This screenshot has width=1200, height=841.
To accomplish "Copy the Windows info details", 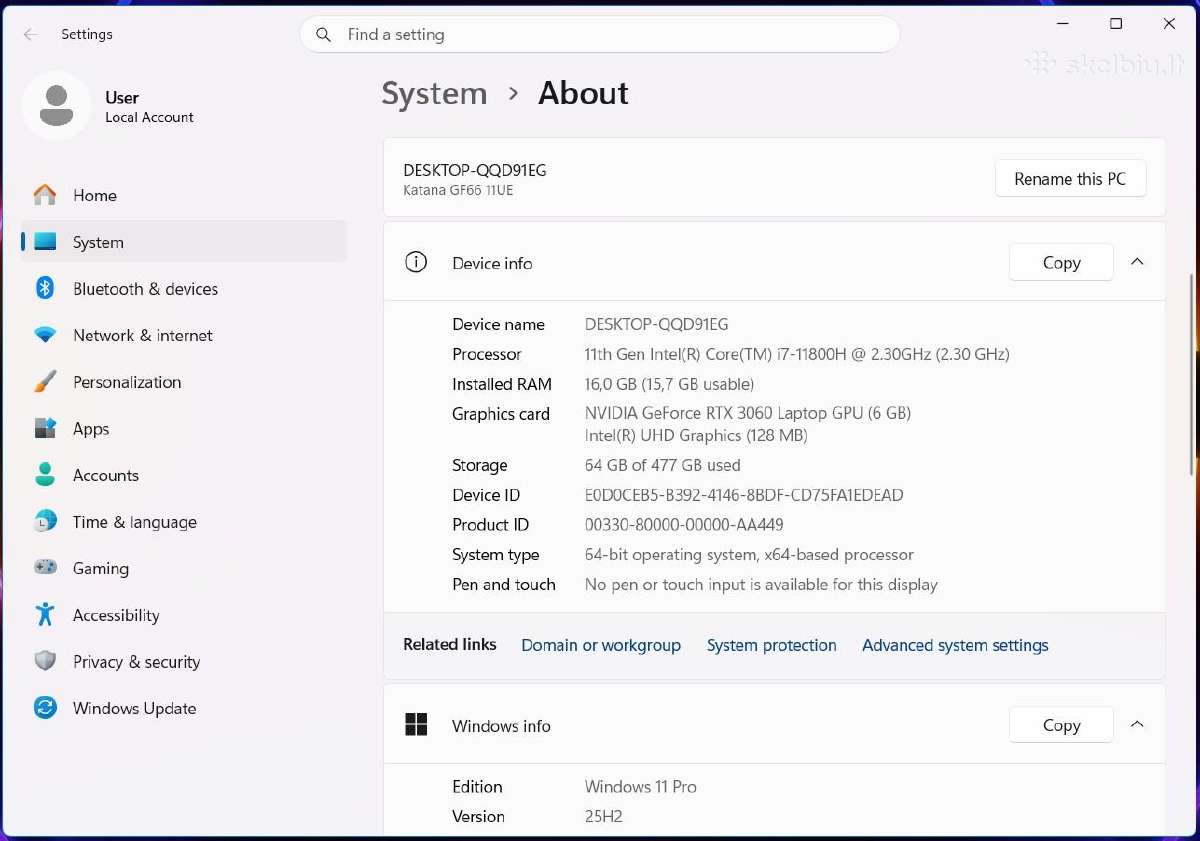I will (x=1061, y=725).
